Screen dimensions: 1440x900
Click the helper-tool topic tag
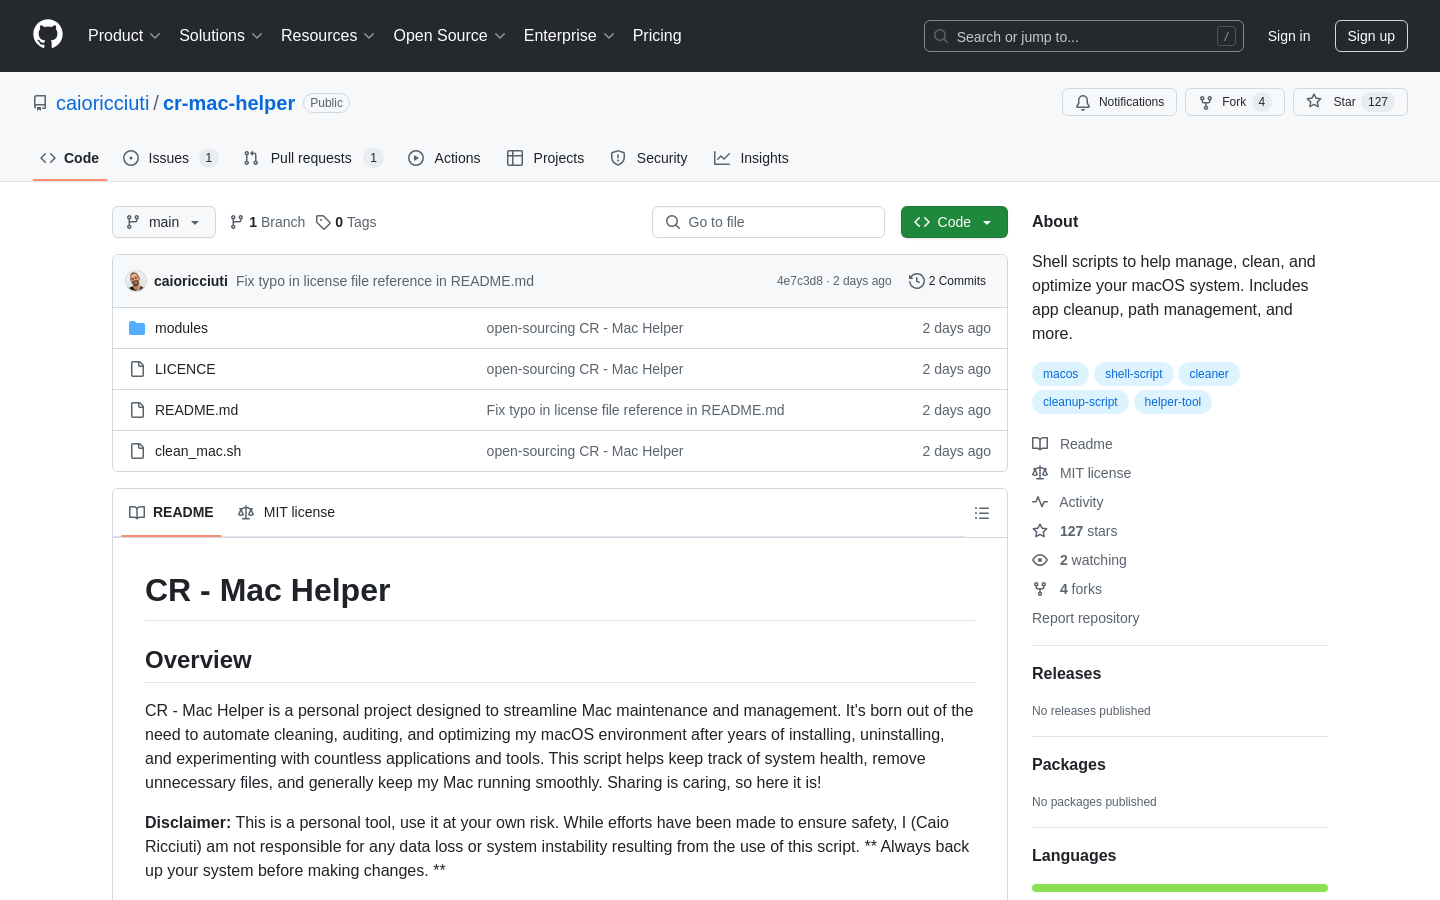tap(1172, 402)
